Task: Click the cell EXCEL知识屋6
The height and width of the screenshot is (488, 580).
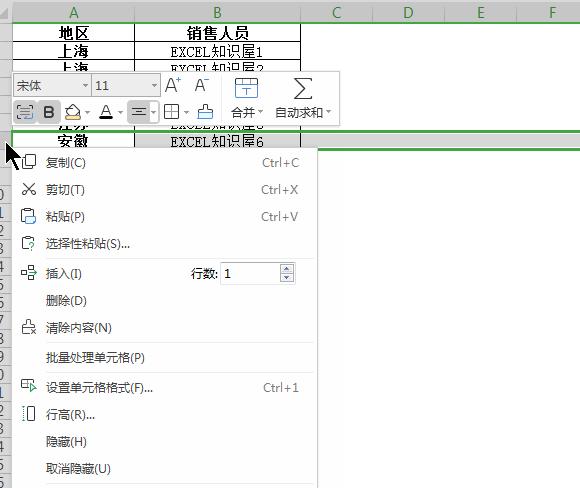Action: pos(218,141)
